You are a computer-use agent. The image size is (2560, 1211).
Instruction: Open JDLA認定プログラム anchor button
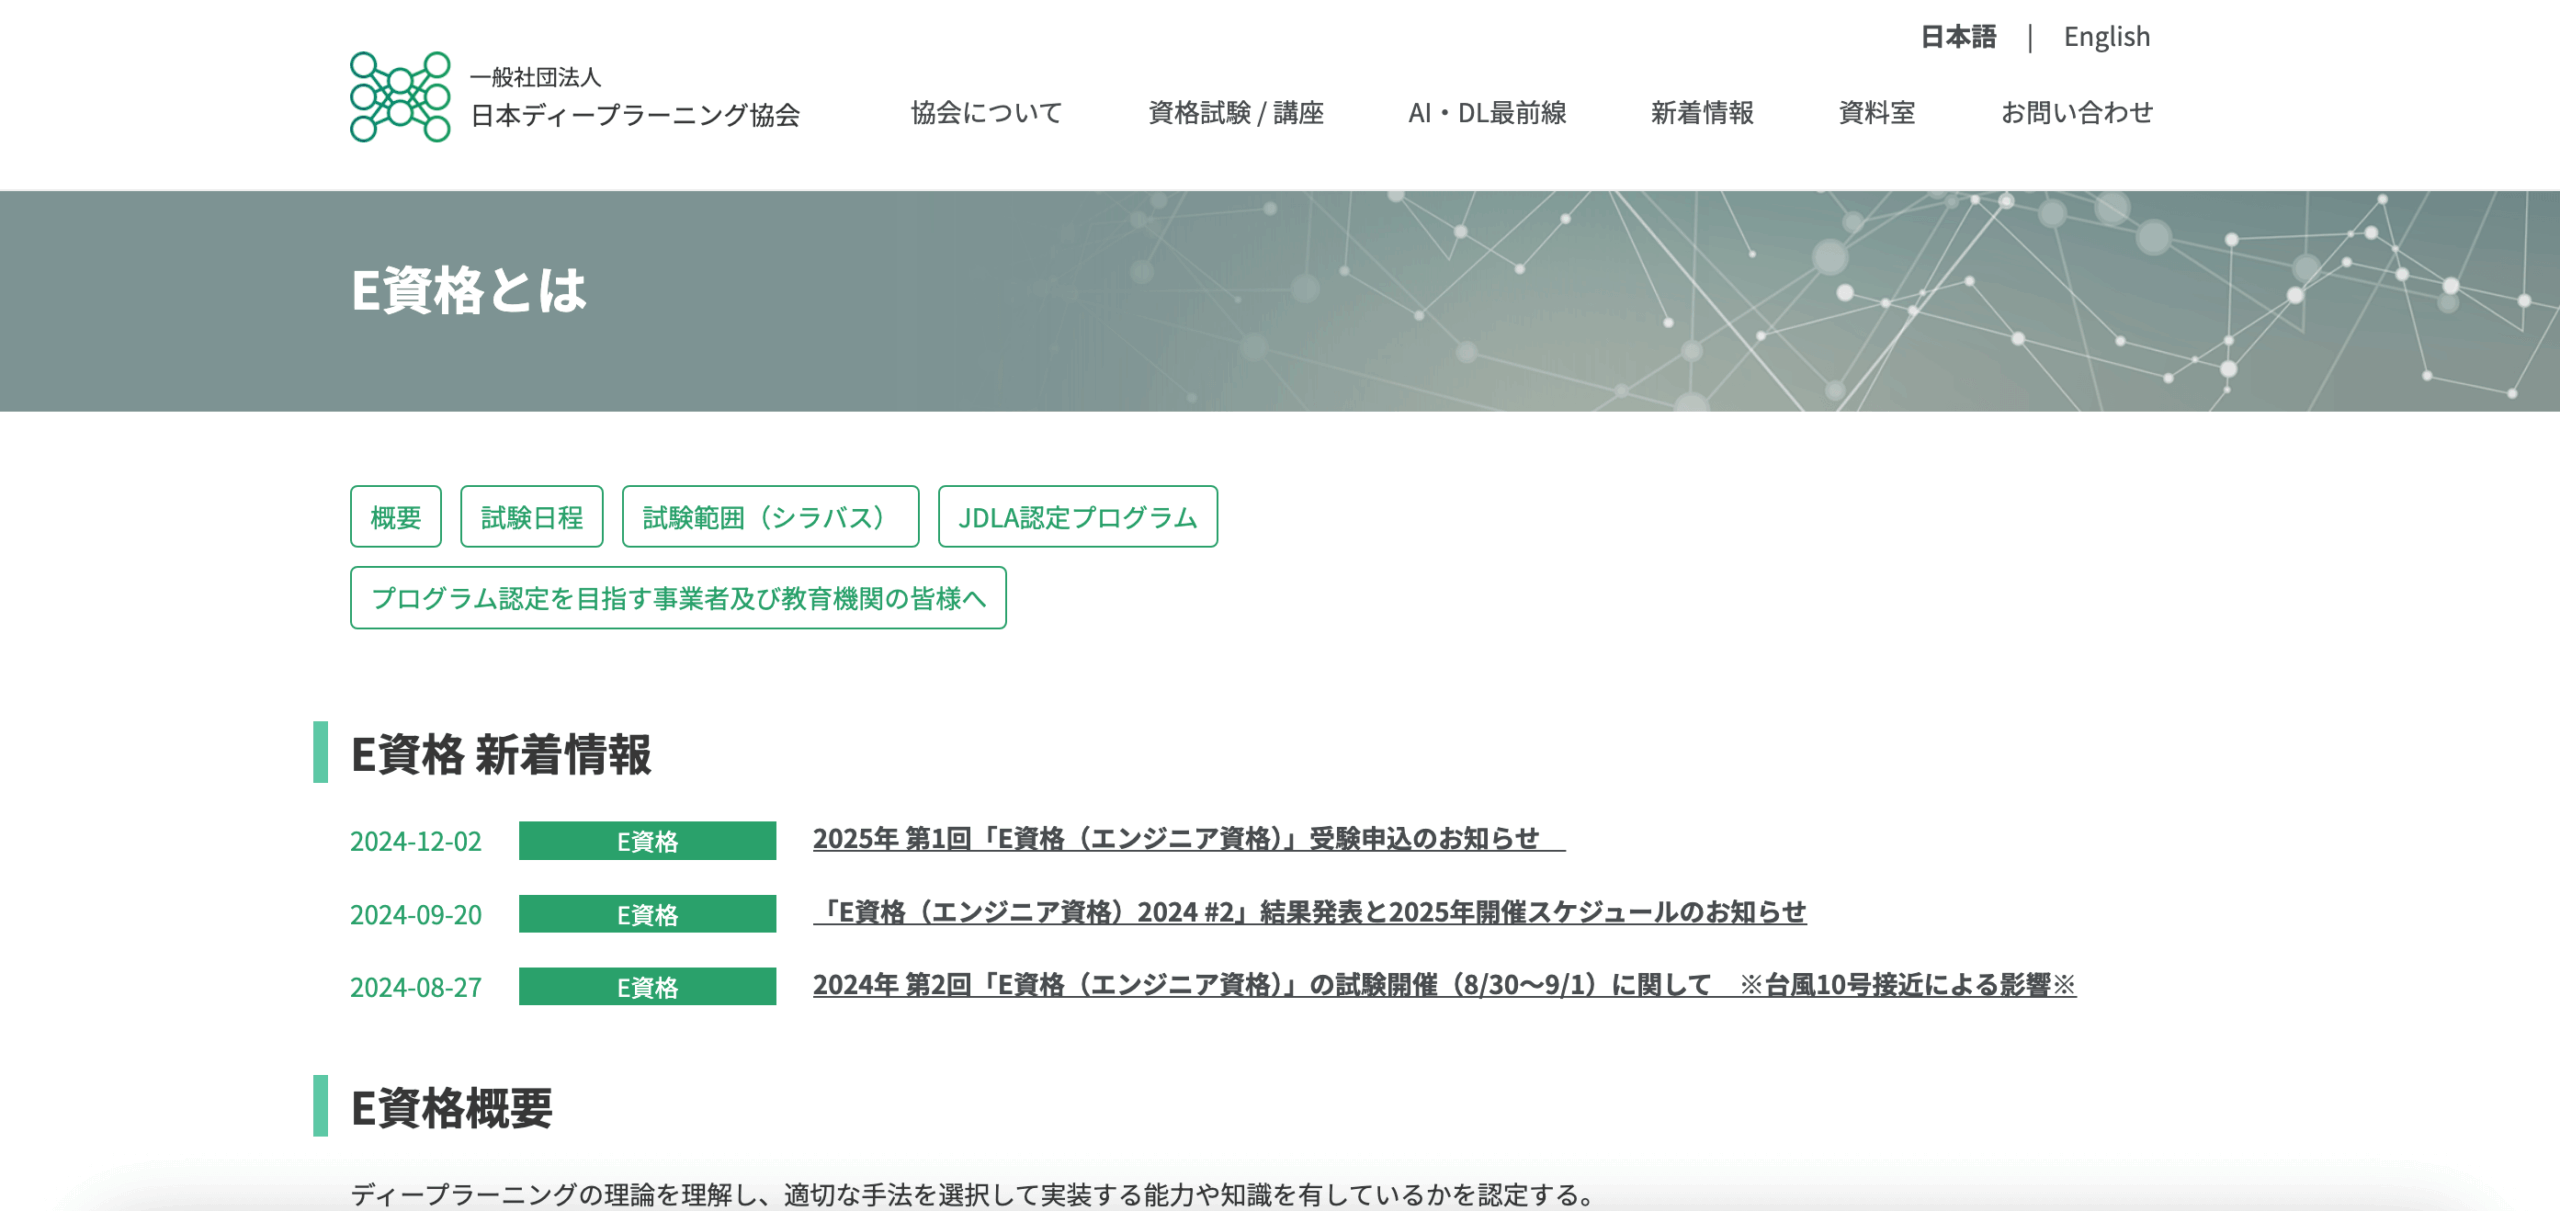(1078, 517)
